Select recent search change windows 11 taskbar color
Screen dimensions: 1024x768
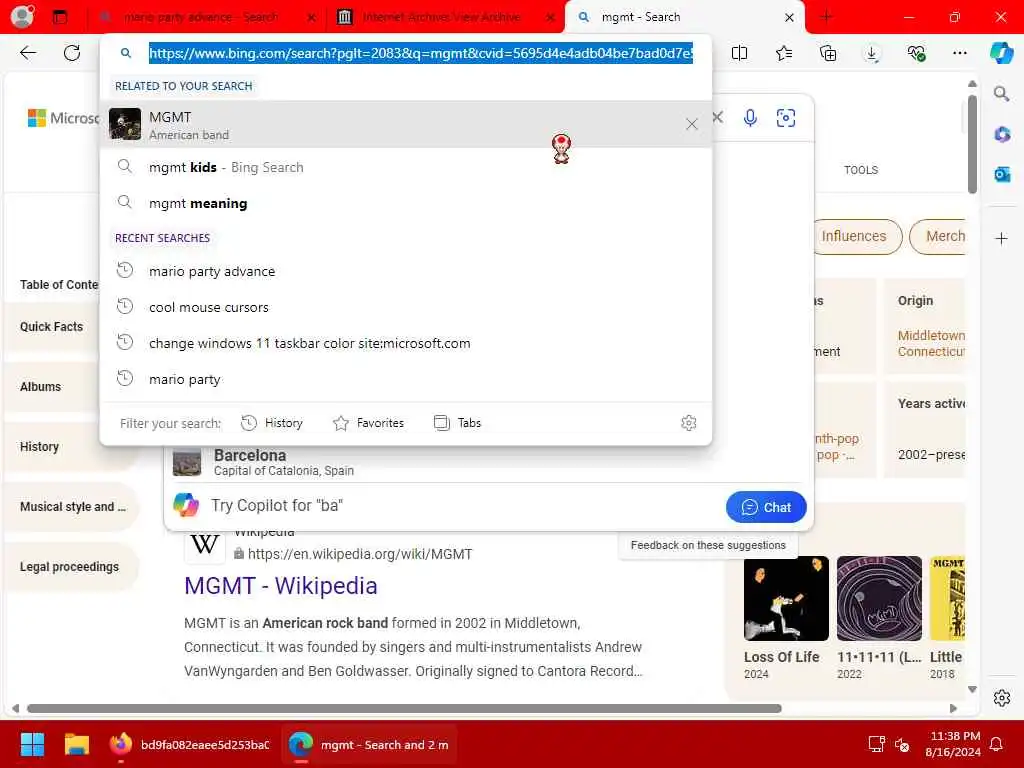[x=406, y=343]
